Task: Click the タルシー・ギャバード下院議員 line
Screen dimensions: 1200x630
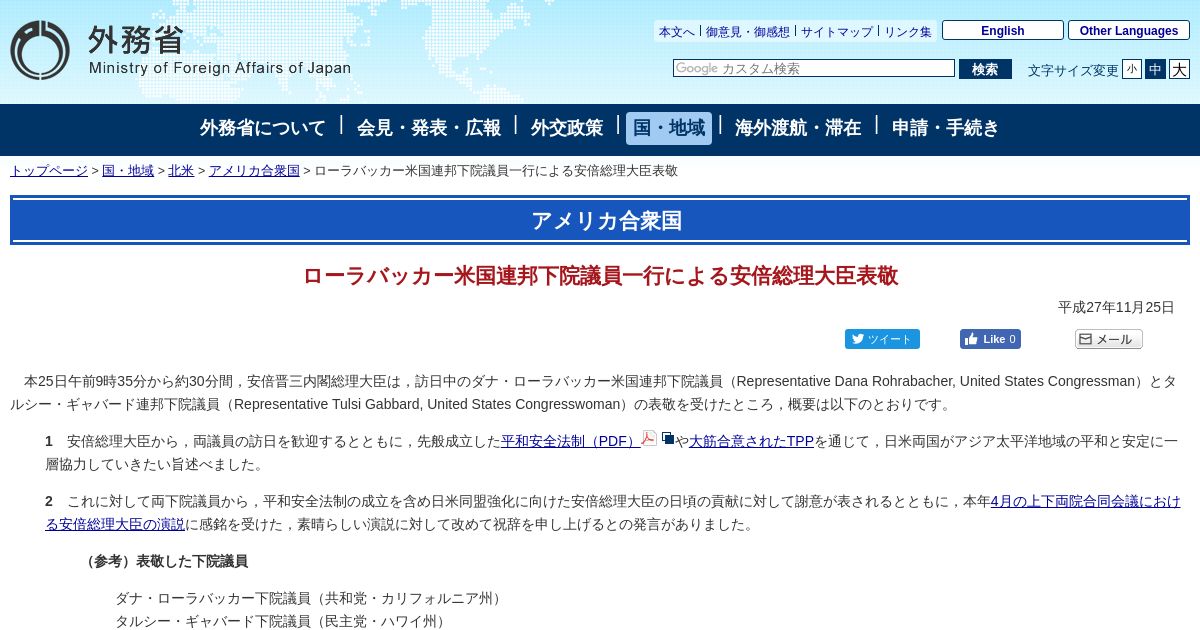Action: (x=283, y=621)
